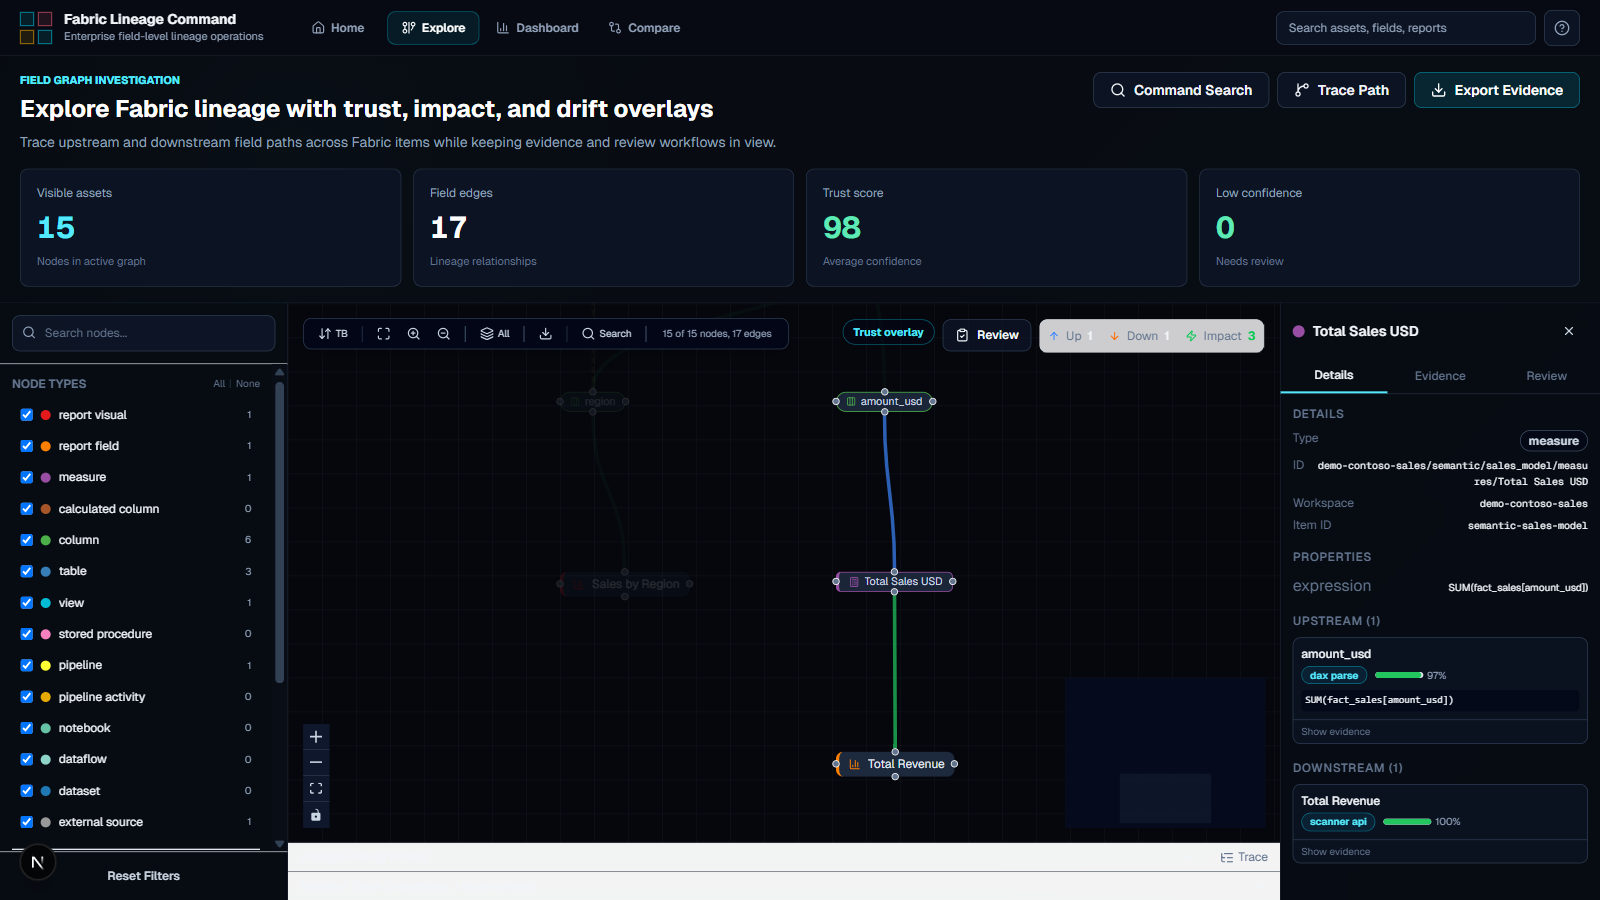Click canvas fit view control icon
The width and height of the screenshot is (1600, 900).
click(316, 789)
